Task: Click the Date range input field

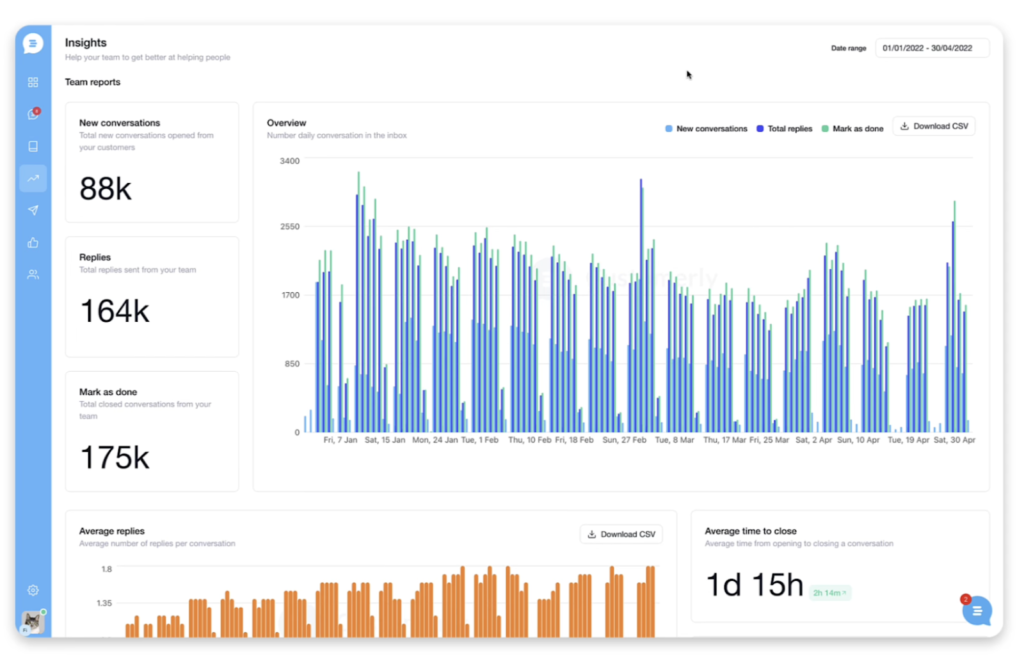Action: 932,48
